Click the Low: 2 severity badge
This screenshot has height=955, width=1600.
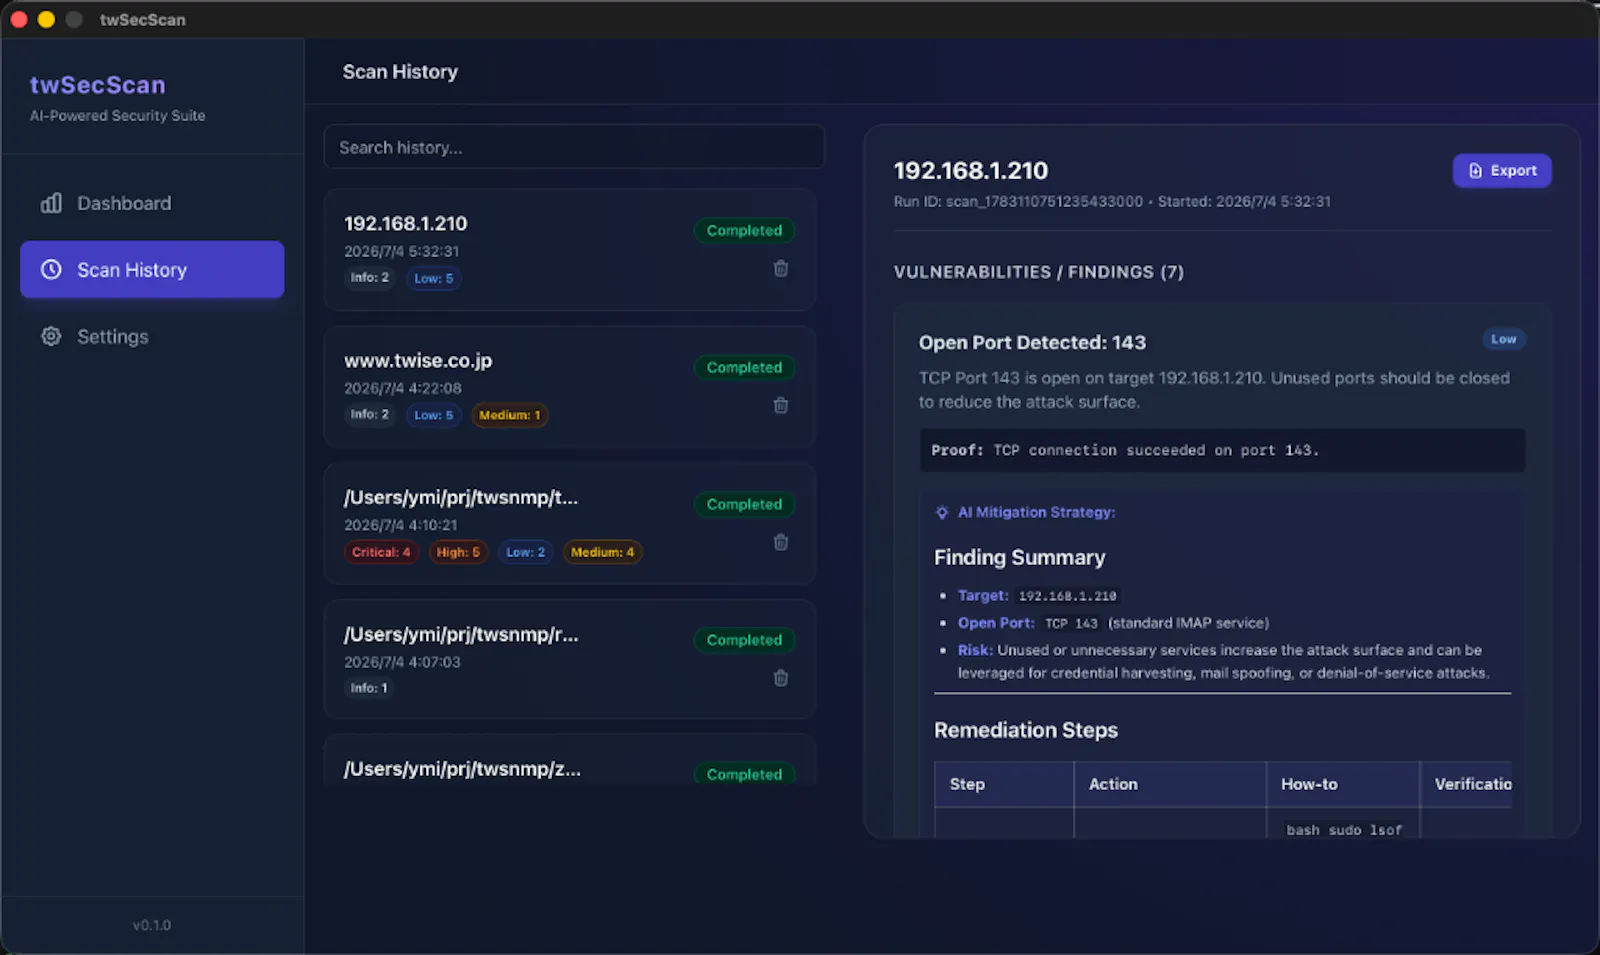click(525, 552)
